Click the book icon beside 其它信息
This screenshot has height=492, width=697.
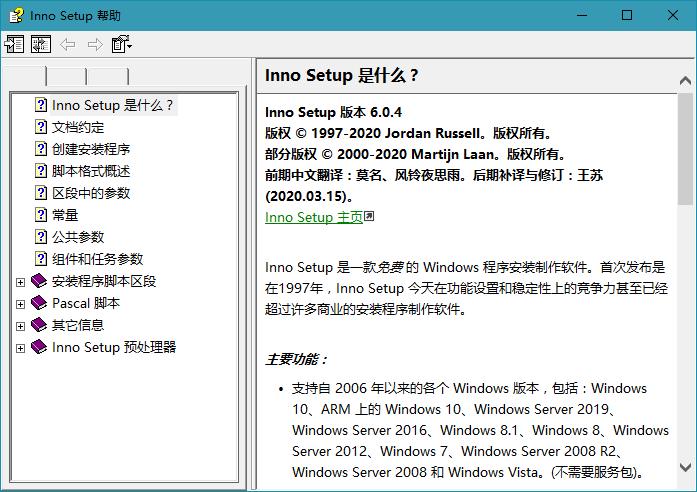(x=39, y=325)
